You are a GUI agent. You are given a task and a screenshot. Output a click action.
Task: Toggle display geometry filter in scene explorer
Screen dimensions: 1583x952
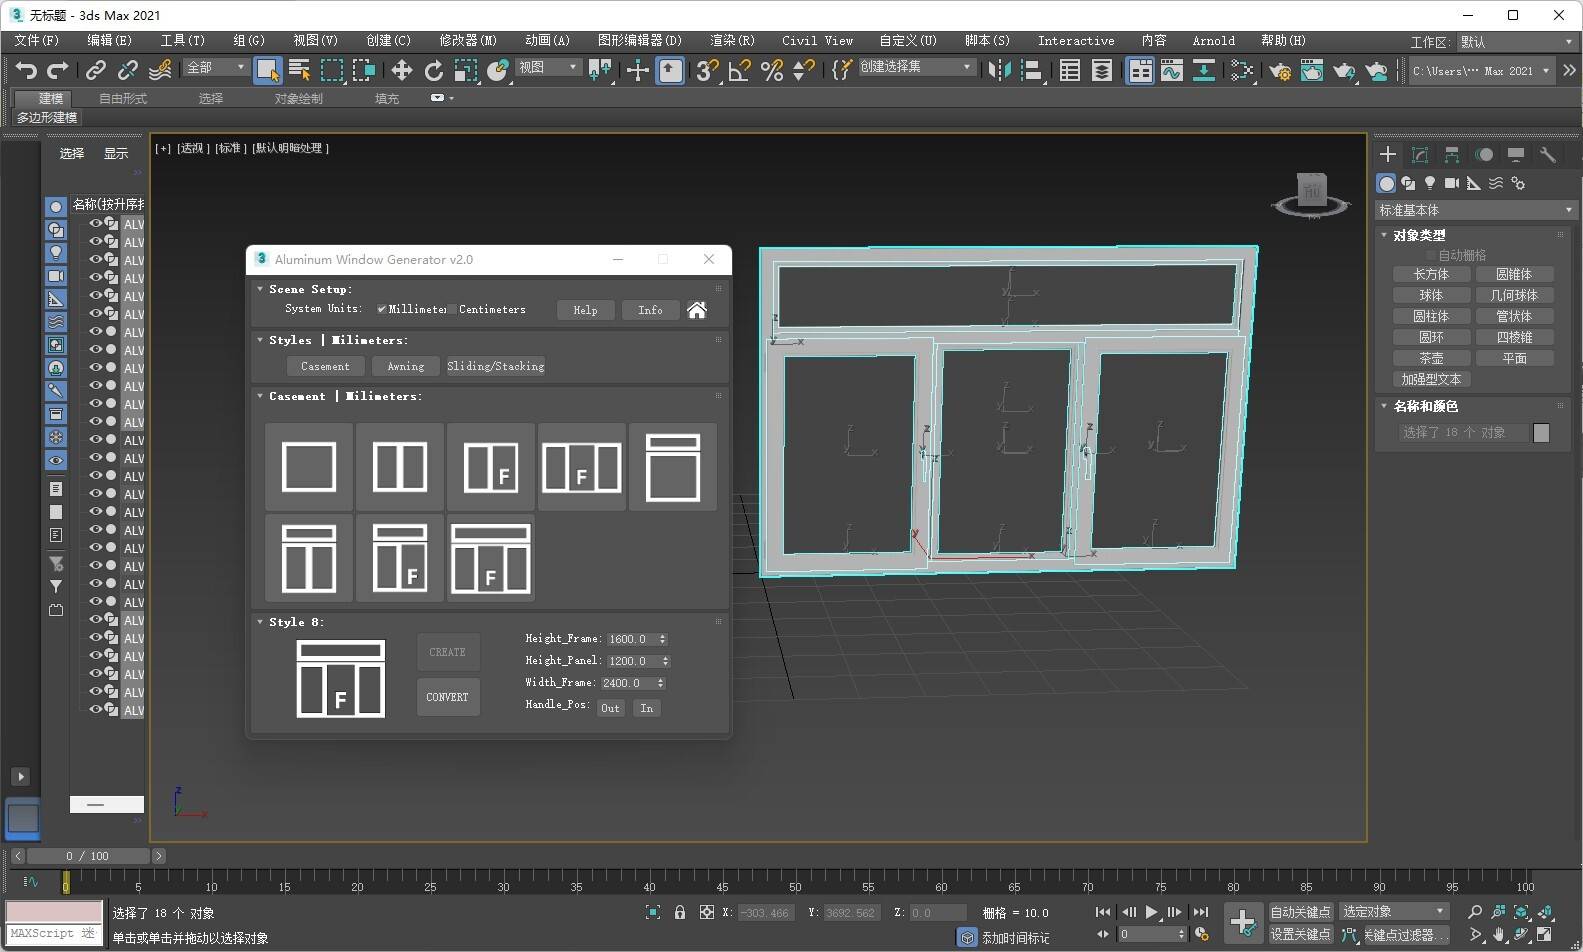56,206
